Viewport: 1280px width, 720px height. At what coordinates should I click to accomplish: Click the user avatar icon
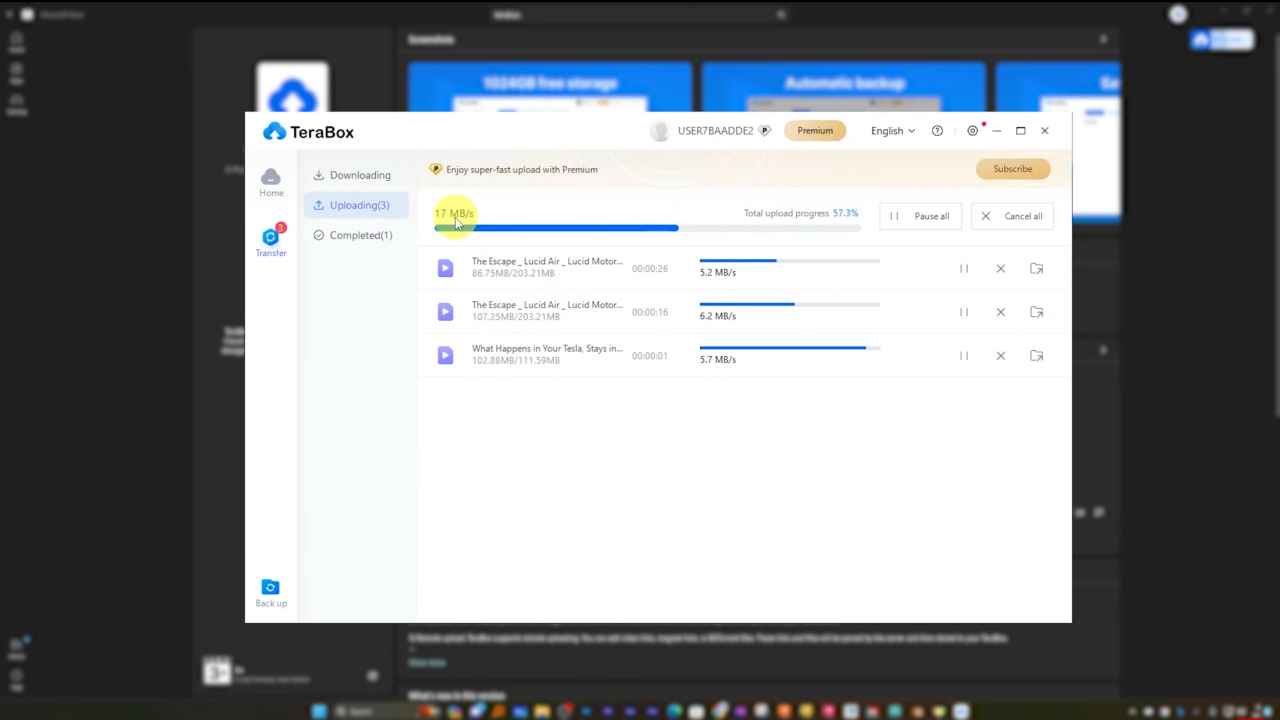(x=659, y=131)
